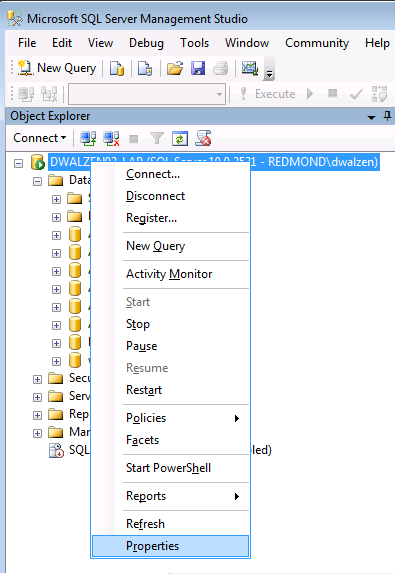Open Activity Monitor from the context menu
Image resolution: width=395 pixels, height=574 pixels.
click(171, 274)
